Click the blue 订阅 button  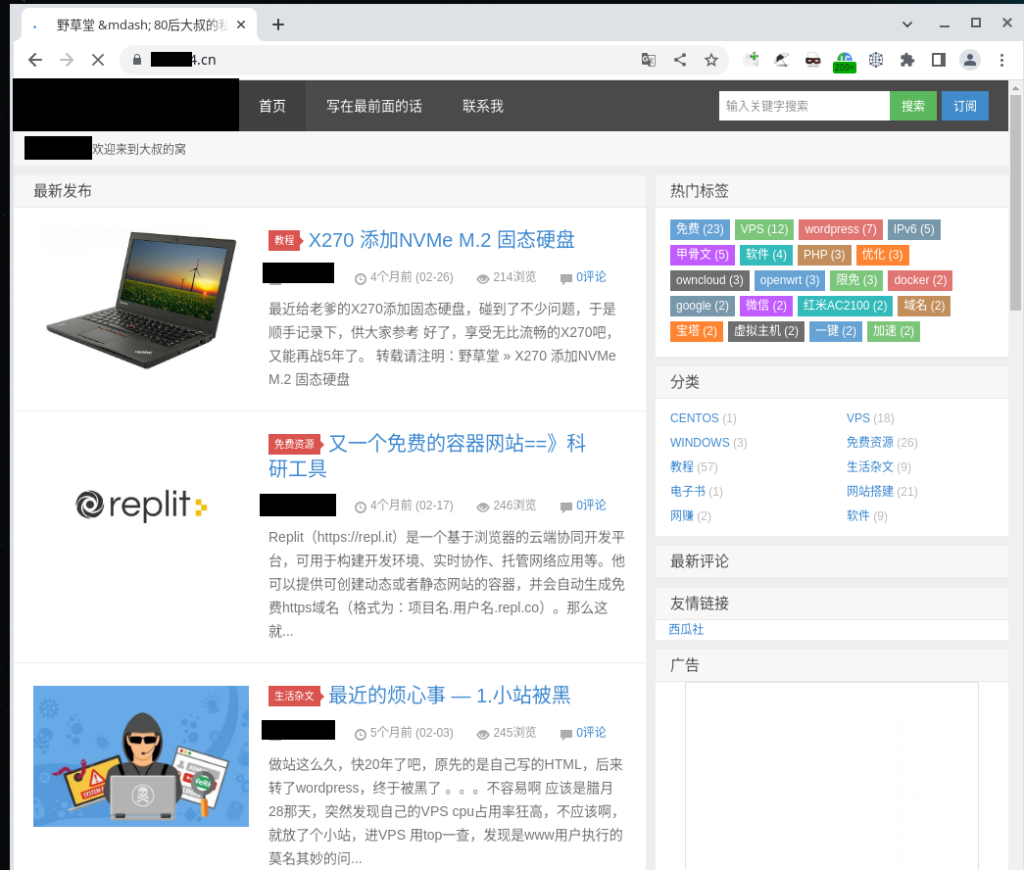[x=964, y=106]
